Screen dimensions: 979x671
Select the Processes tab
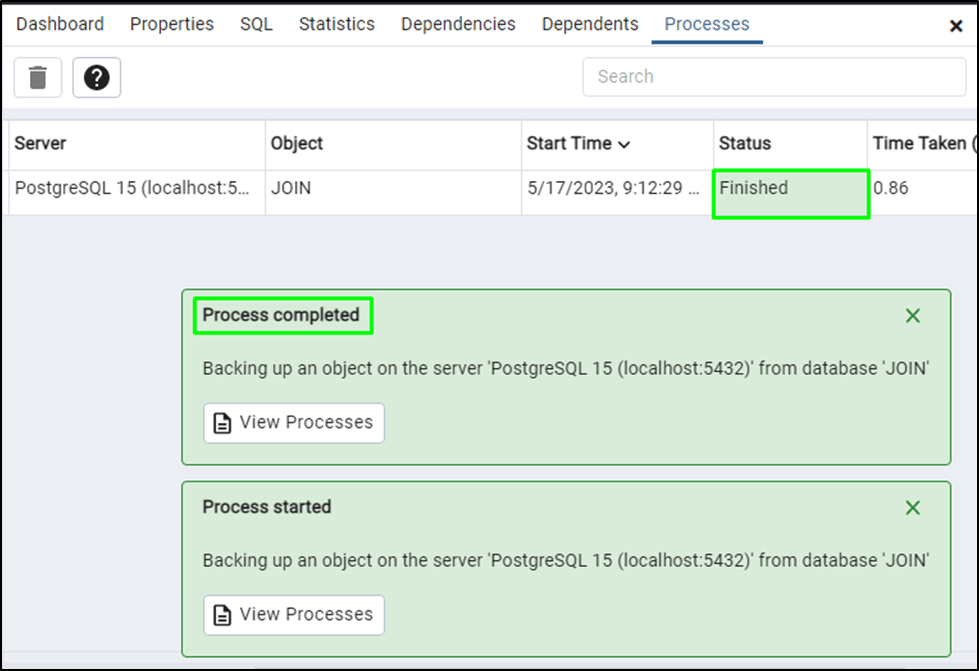click(x=707, y=24)
